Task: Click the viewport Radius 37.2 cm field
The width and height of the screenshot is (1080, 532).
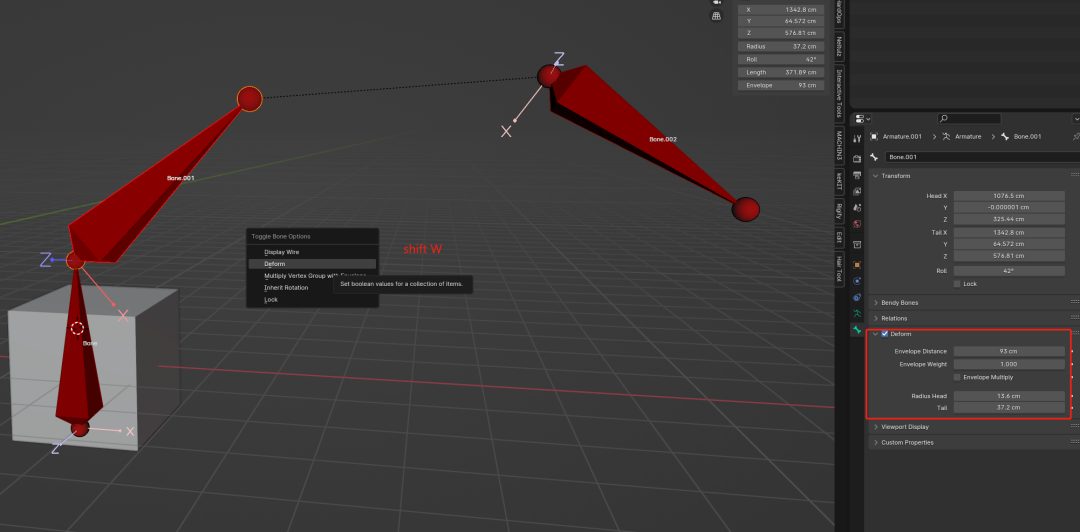Action: pyautogui.click(x=781, y=46)
